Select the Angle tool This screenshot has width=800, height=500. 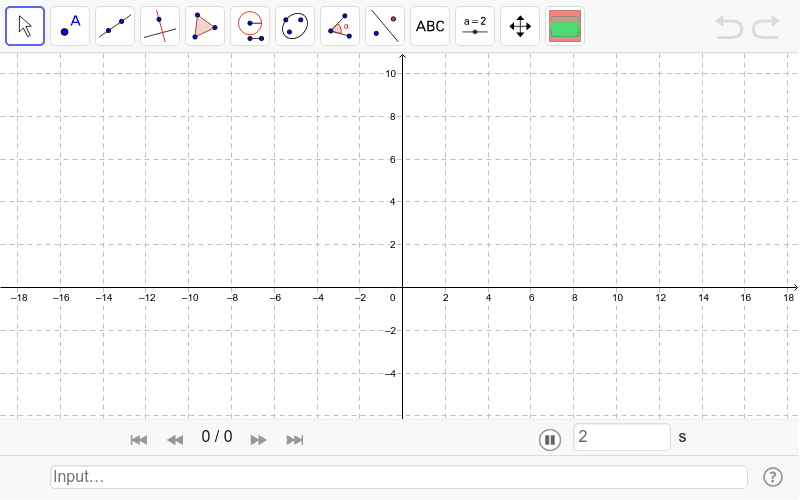tap(340, 26)
